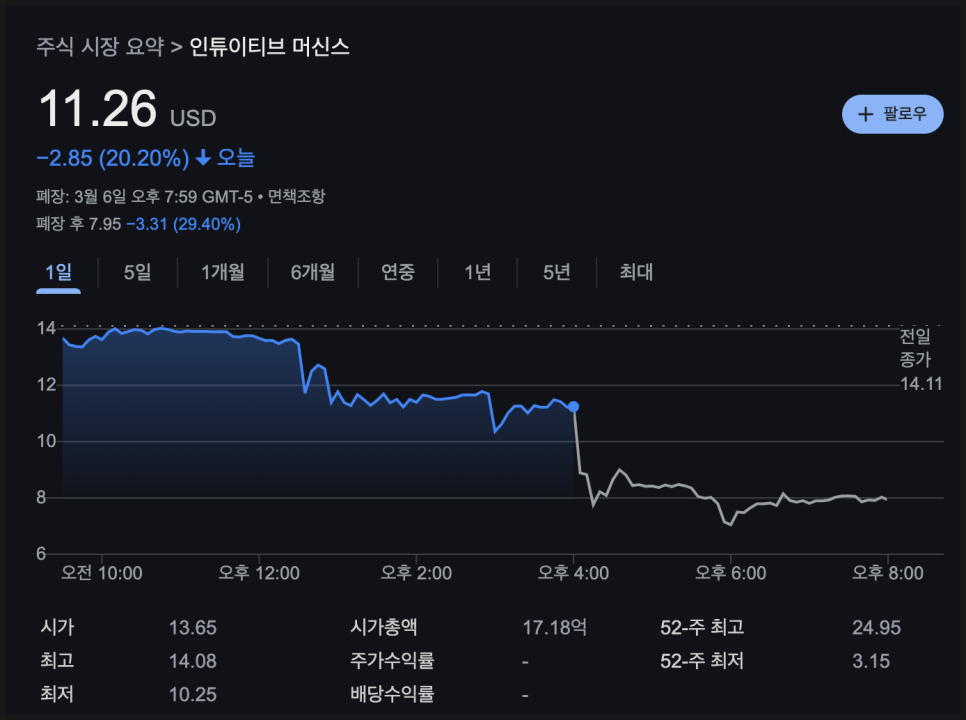Switch to the 5년 chart tab

[x=556, y=272]
